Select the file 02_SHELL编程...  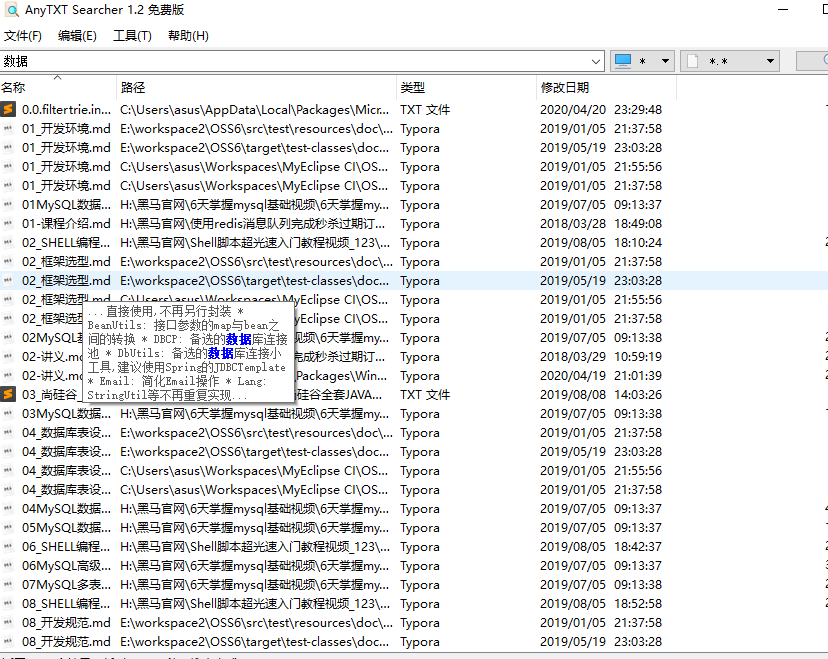click(67, 242)
